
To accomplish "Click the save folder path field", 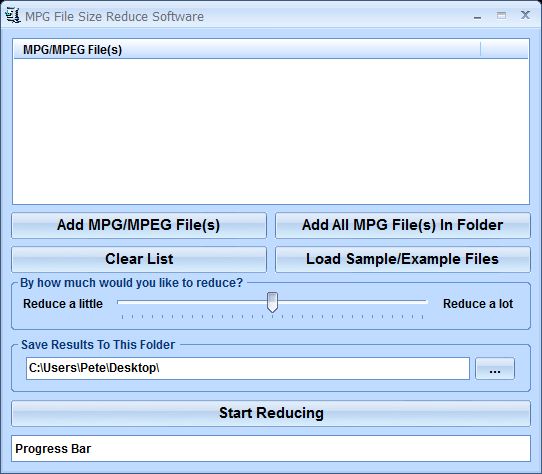I will [248, 369].
